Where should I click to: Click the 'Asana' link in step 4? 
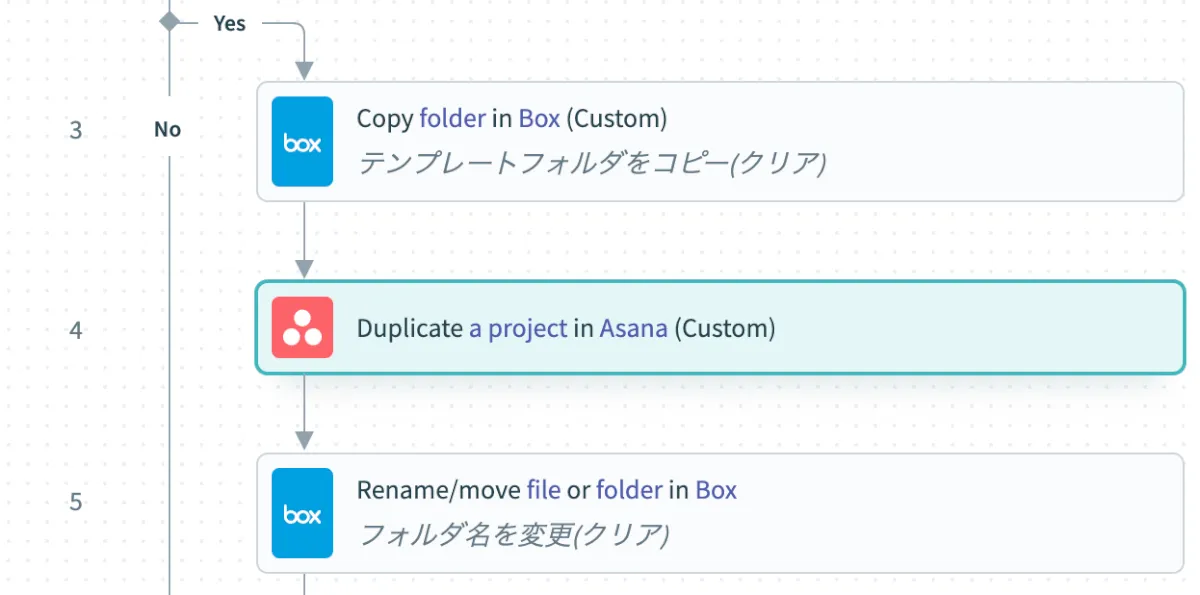tap(633, 328)
